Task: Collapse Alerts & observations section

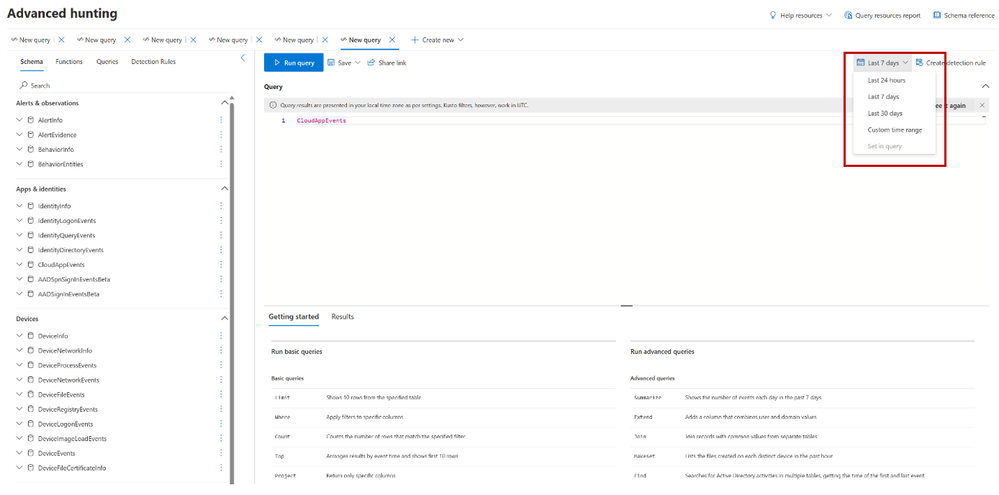Action: pos(224,103)
